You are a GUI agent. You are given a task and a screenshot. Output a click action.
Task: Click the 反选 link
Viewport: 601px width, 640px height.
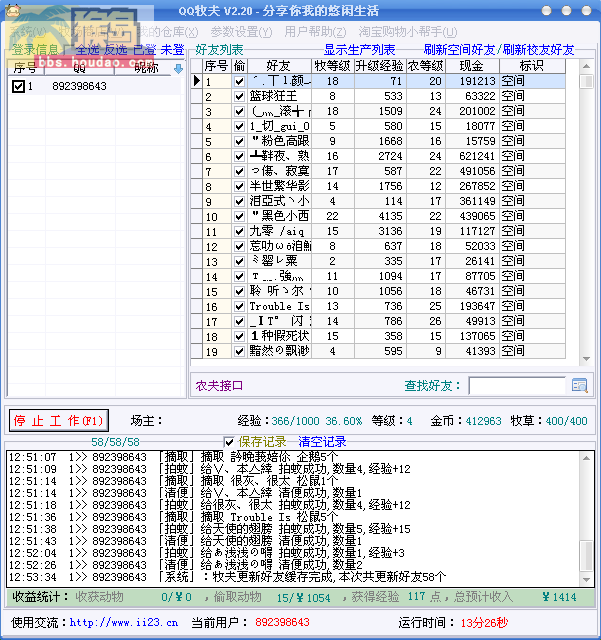point(116,50)
